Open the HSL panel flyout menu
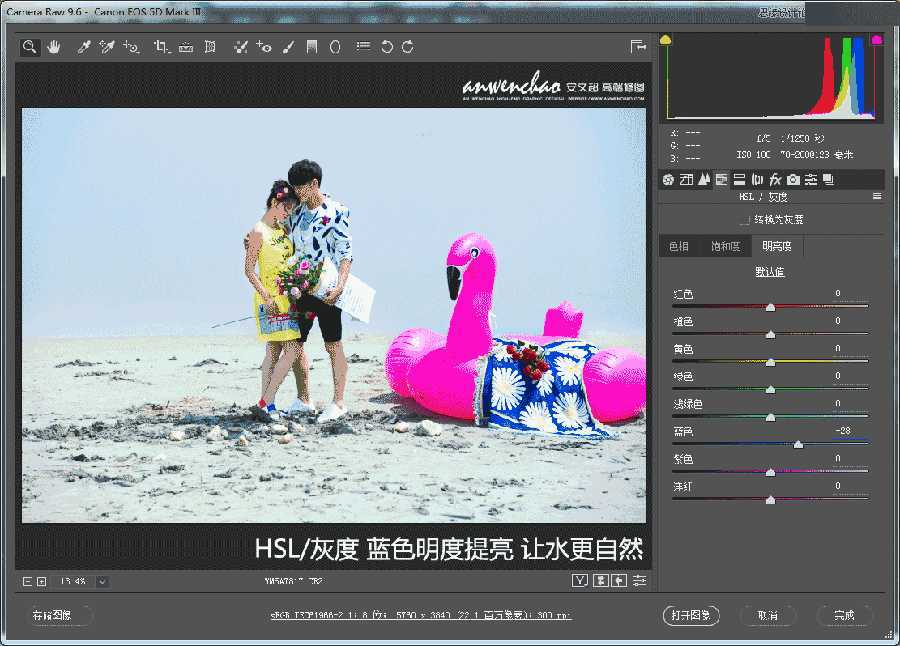The height and width of the screenshot is (646, 900). pyautogui.click(x=877, y=197)
